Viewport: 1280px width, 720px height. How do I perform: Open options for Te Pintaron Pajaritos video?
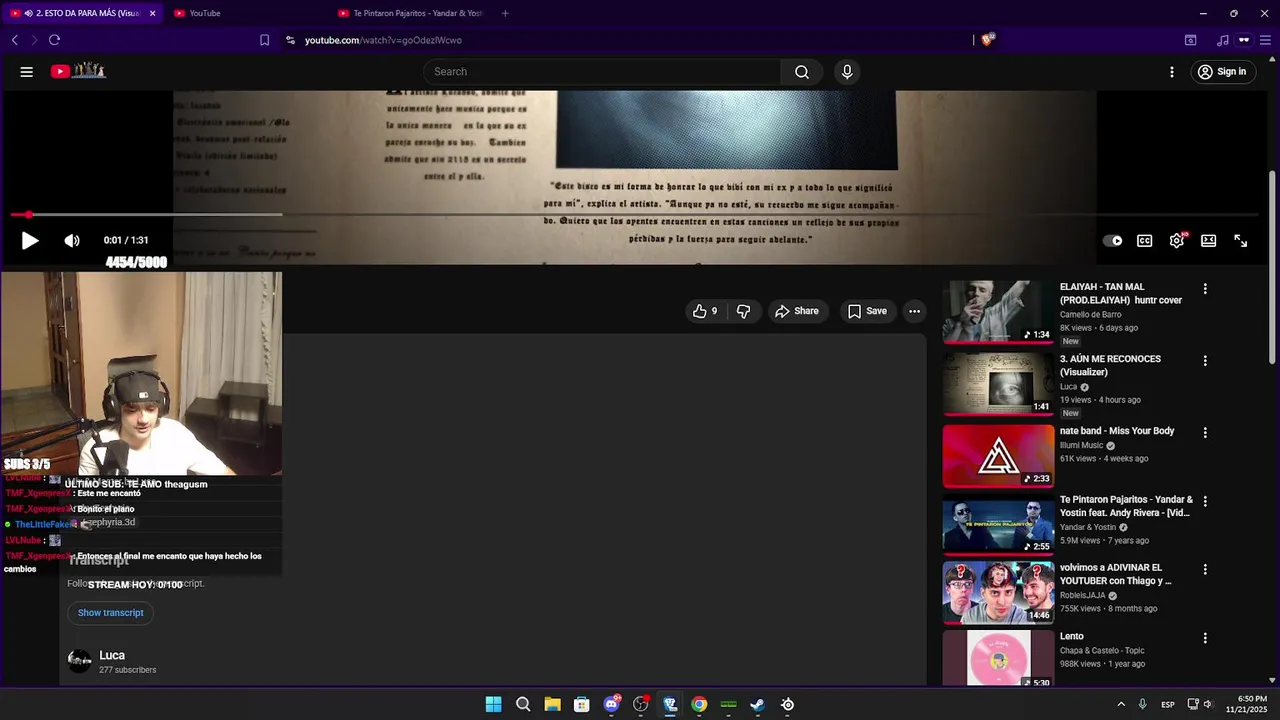tap(1205, 501)
